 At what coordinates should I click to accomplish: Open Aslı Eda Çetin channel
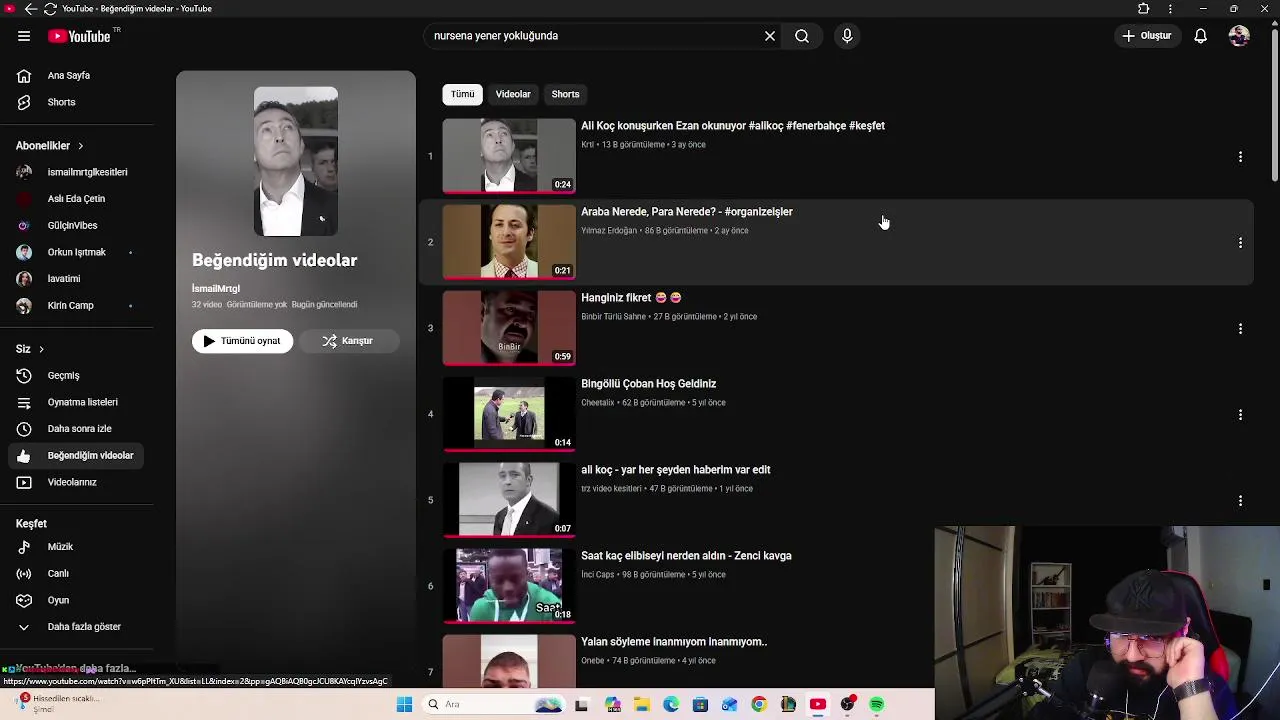point(77,198)
